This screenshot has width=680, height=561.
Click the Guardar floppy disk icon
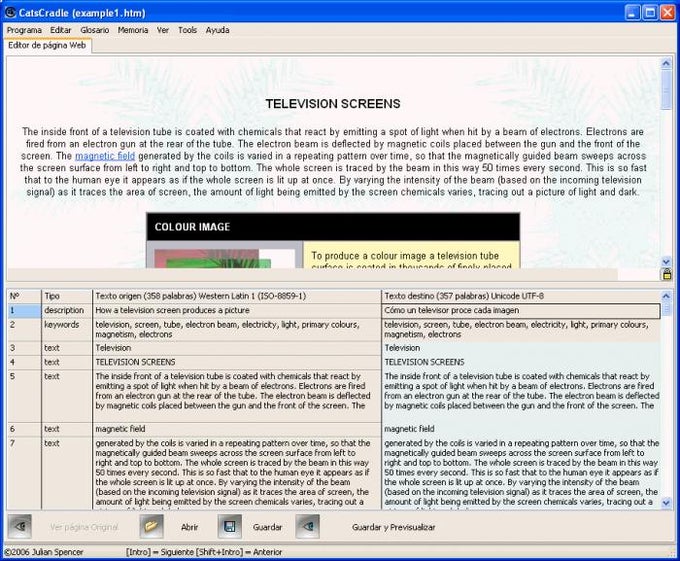[229, 526]
